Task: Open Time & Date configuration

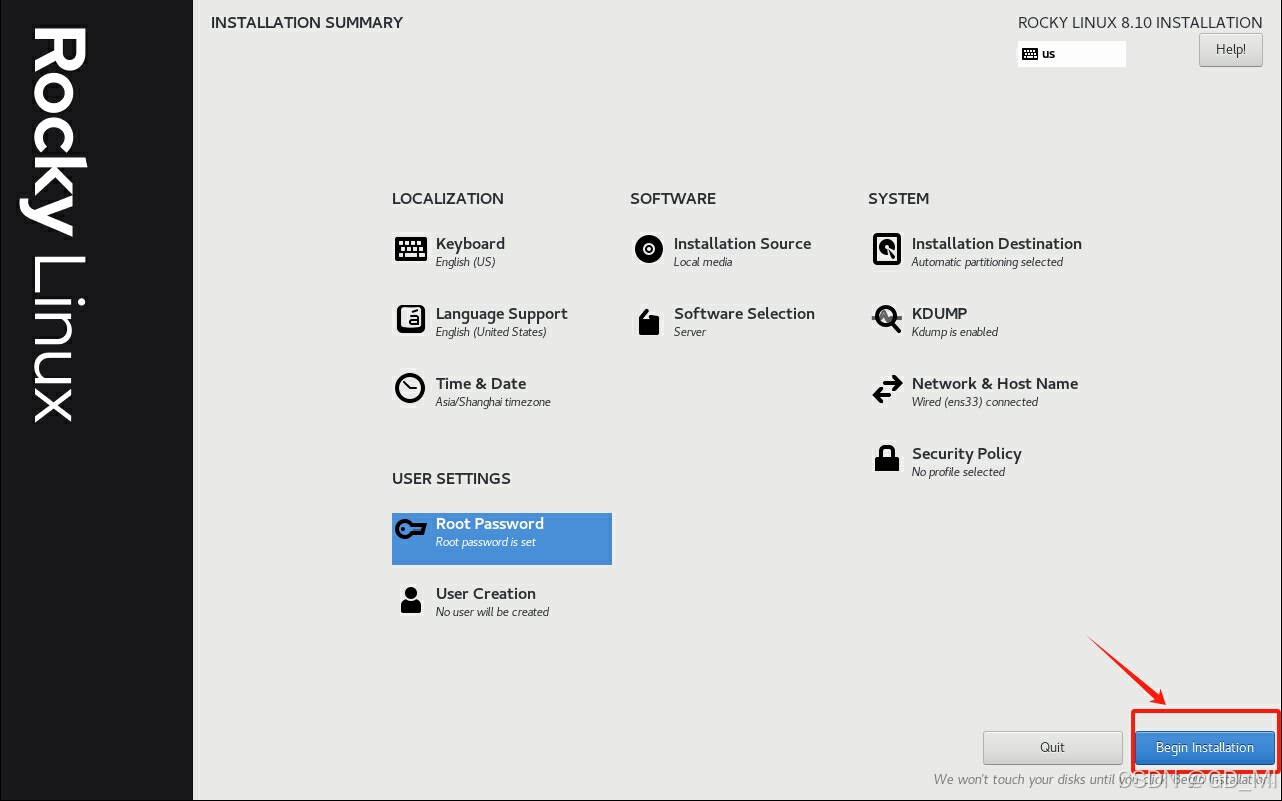Action: click(x=481, y=384)
